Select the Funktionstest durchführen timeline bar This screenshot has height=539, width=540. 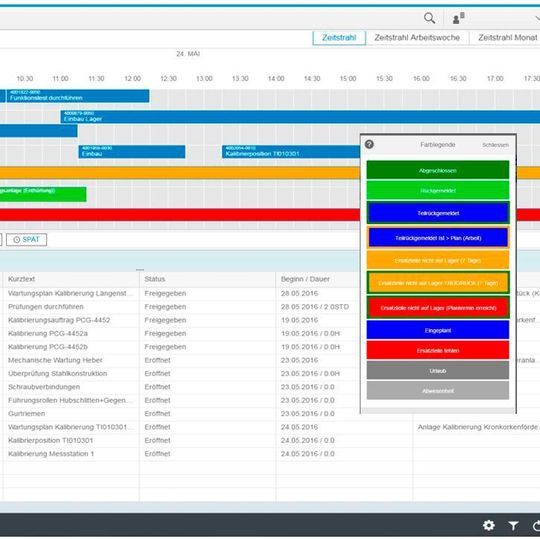click(78, 96)
